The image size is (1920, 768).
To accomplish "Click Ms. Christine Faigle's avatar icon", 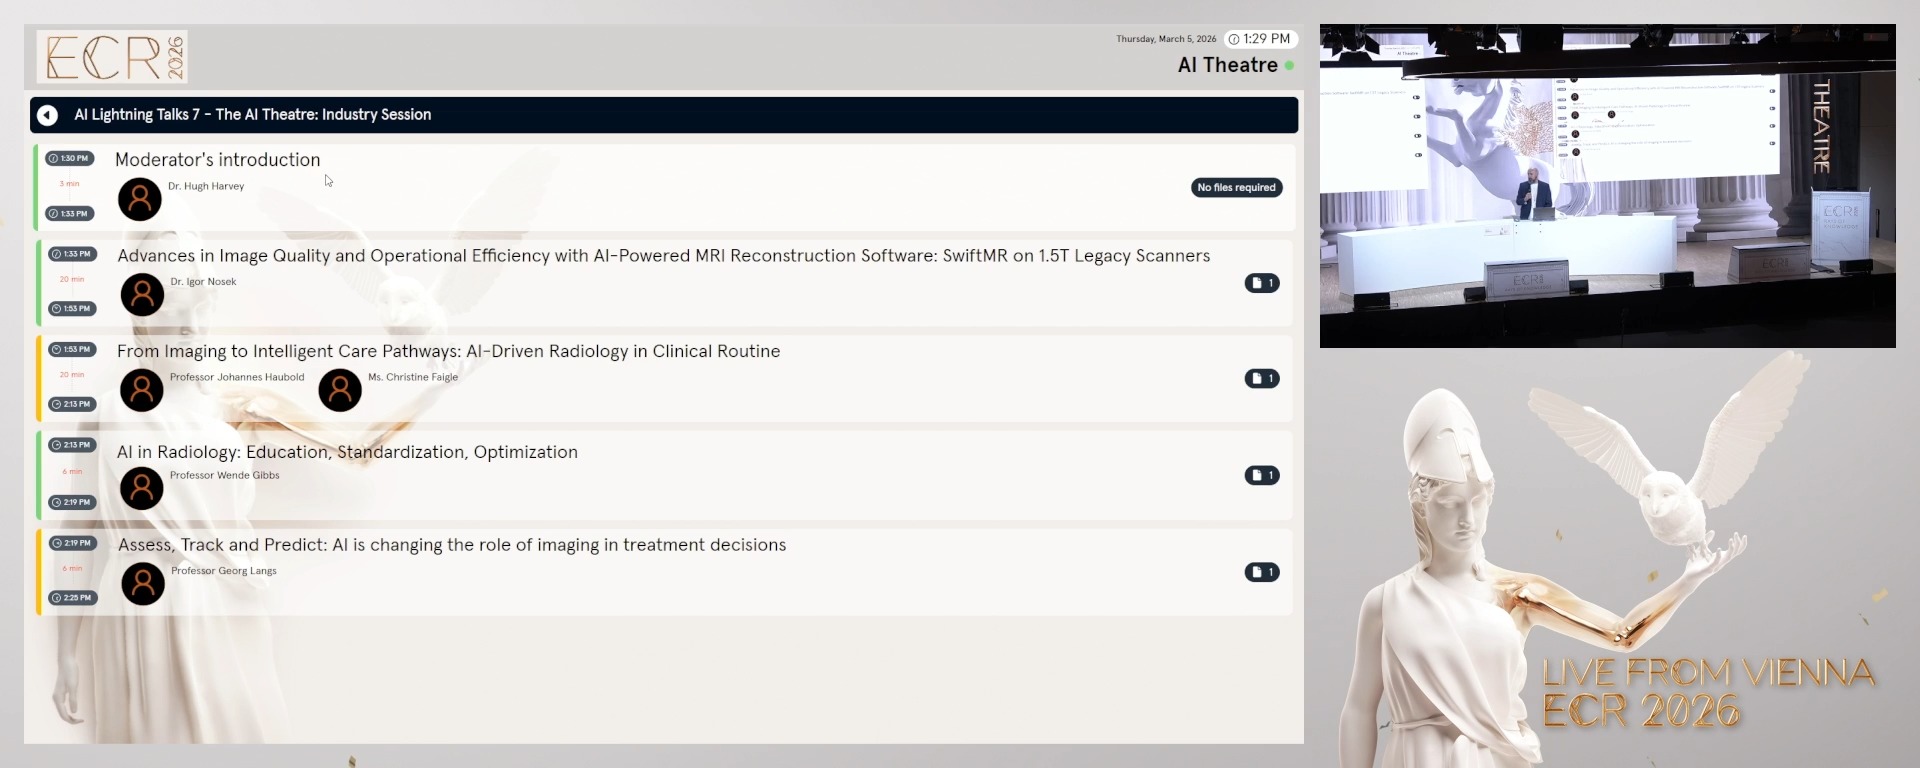I will [x=340, y=390].
